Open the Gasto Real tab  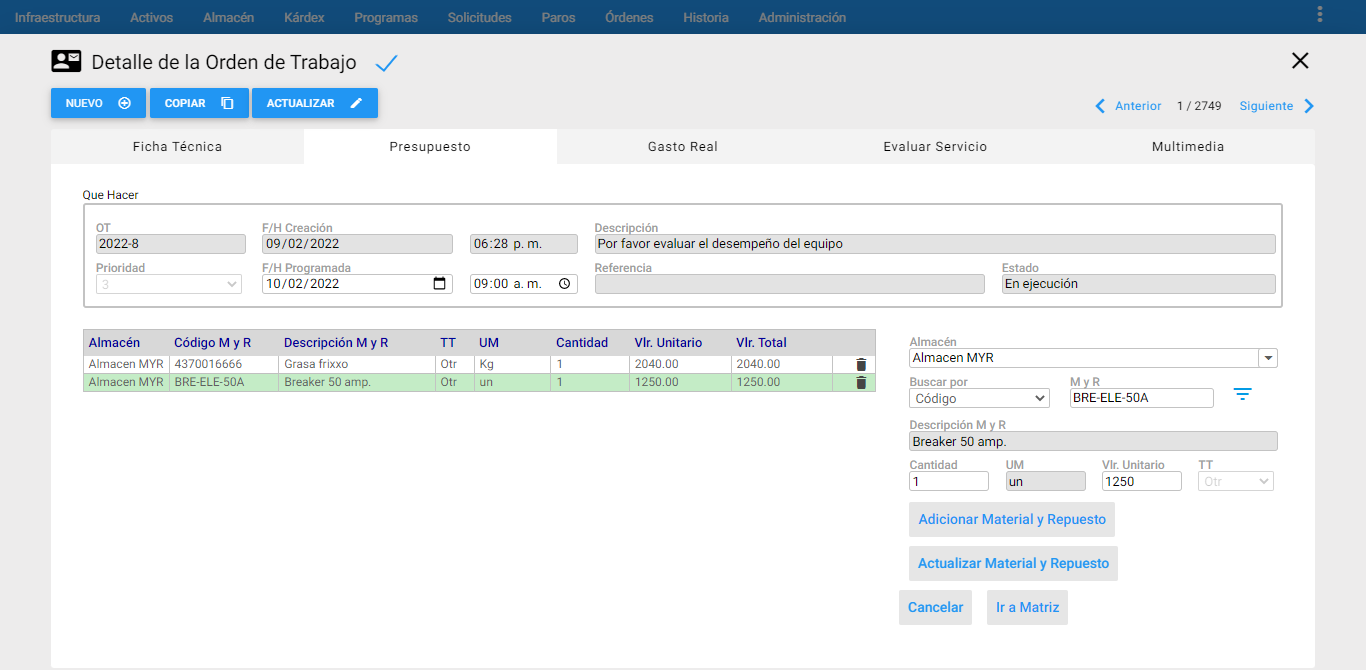coord(683,147)
